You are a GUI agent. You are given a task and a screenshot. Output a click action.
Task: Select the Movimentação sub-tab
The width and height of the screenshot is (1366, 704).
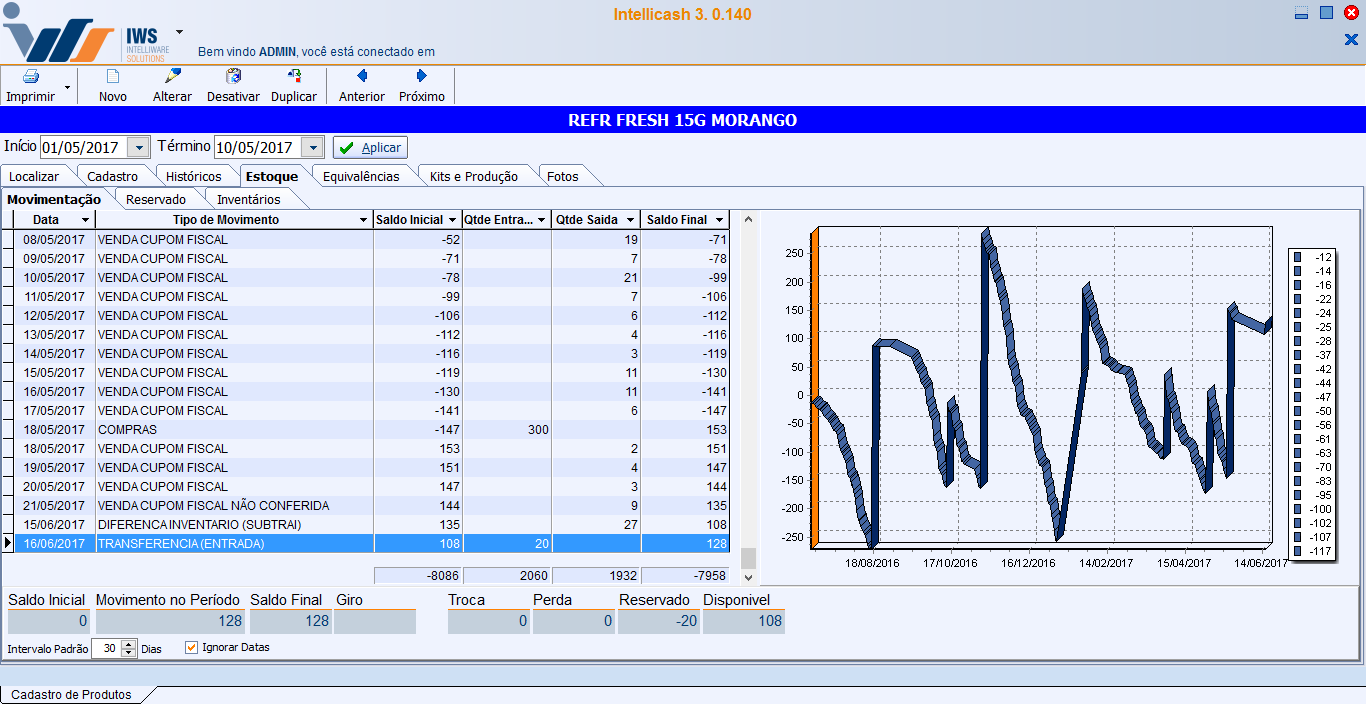point(54,199)
